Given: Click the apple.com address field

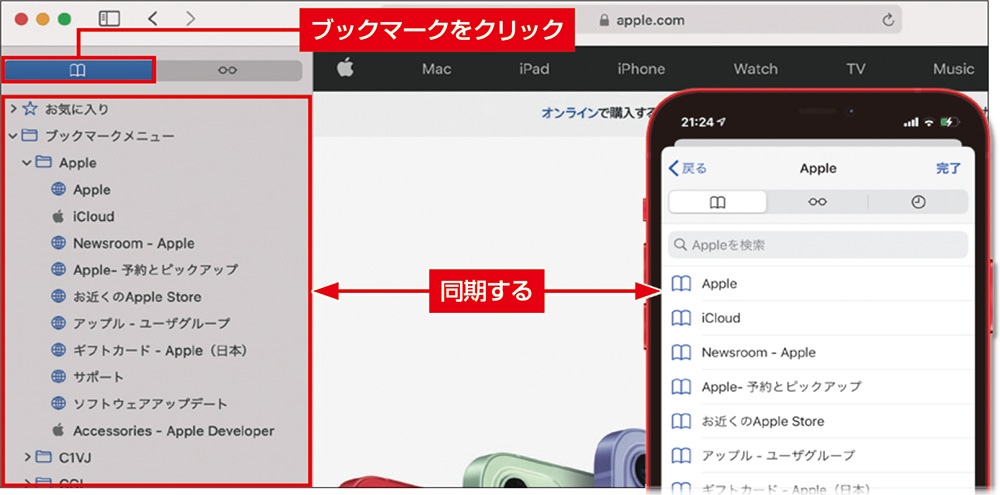Looking at the screenshot, I should tap(641, 20).
